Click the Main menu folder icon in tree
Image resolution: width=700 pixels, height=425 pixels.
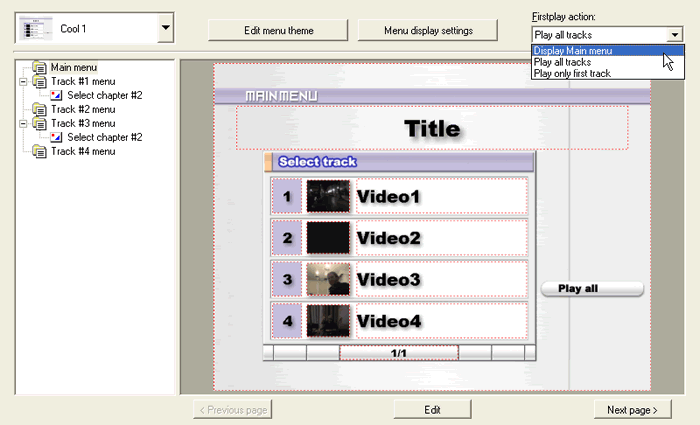coord(39,67)
